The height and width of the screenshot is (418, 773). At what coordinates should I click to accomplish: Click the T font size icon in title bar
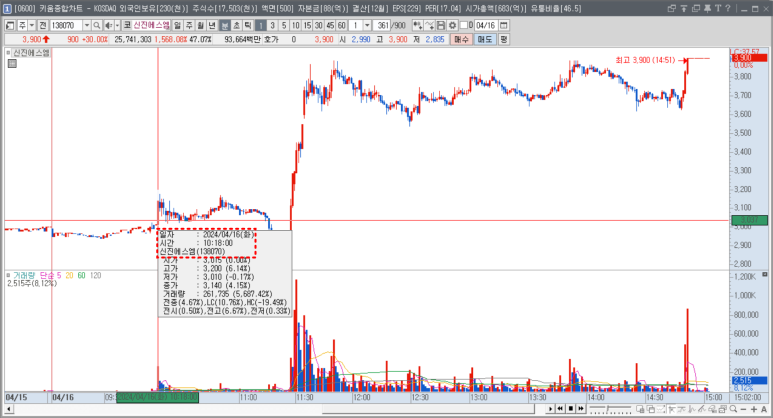(717, 8)
